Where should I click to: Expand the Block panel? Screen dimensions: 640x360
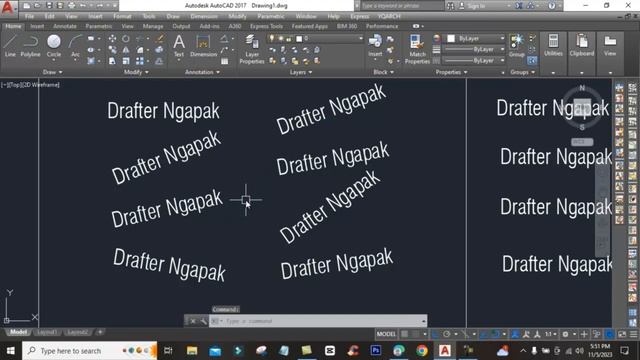click(x=383, y=72)
